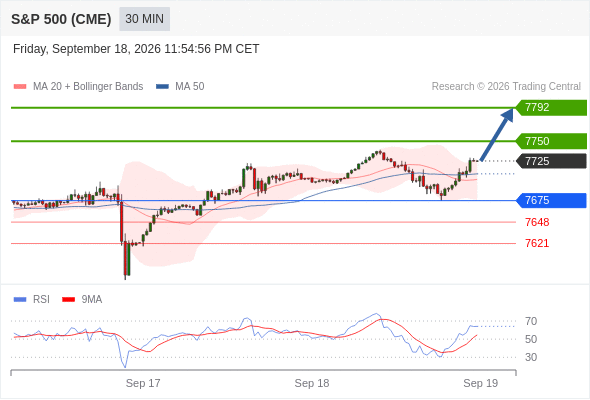This screenshot has height=400, width=590.
Task: Select the 9MA legend label
Action: [92, 300]
